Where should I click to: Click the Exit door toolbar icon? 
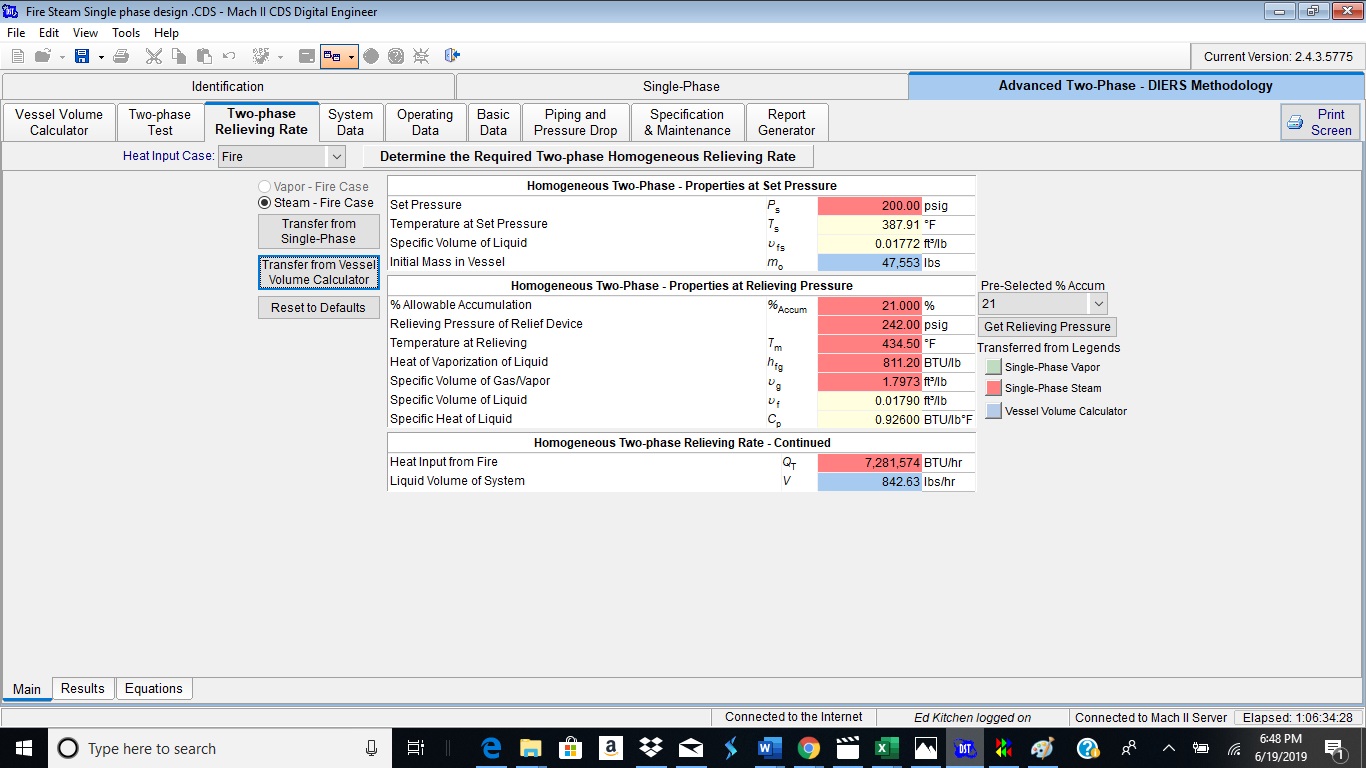click(x=452, y=56)
